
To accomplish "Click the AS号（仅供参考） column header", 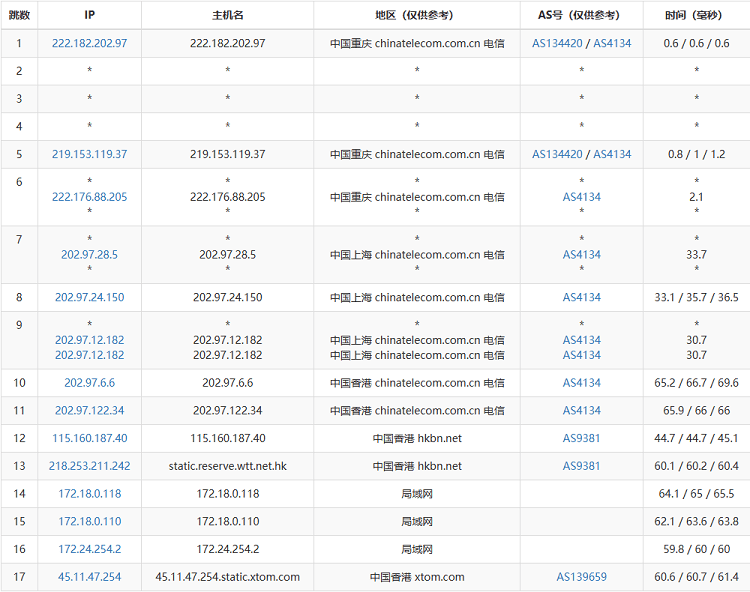I will 582,15.
